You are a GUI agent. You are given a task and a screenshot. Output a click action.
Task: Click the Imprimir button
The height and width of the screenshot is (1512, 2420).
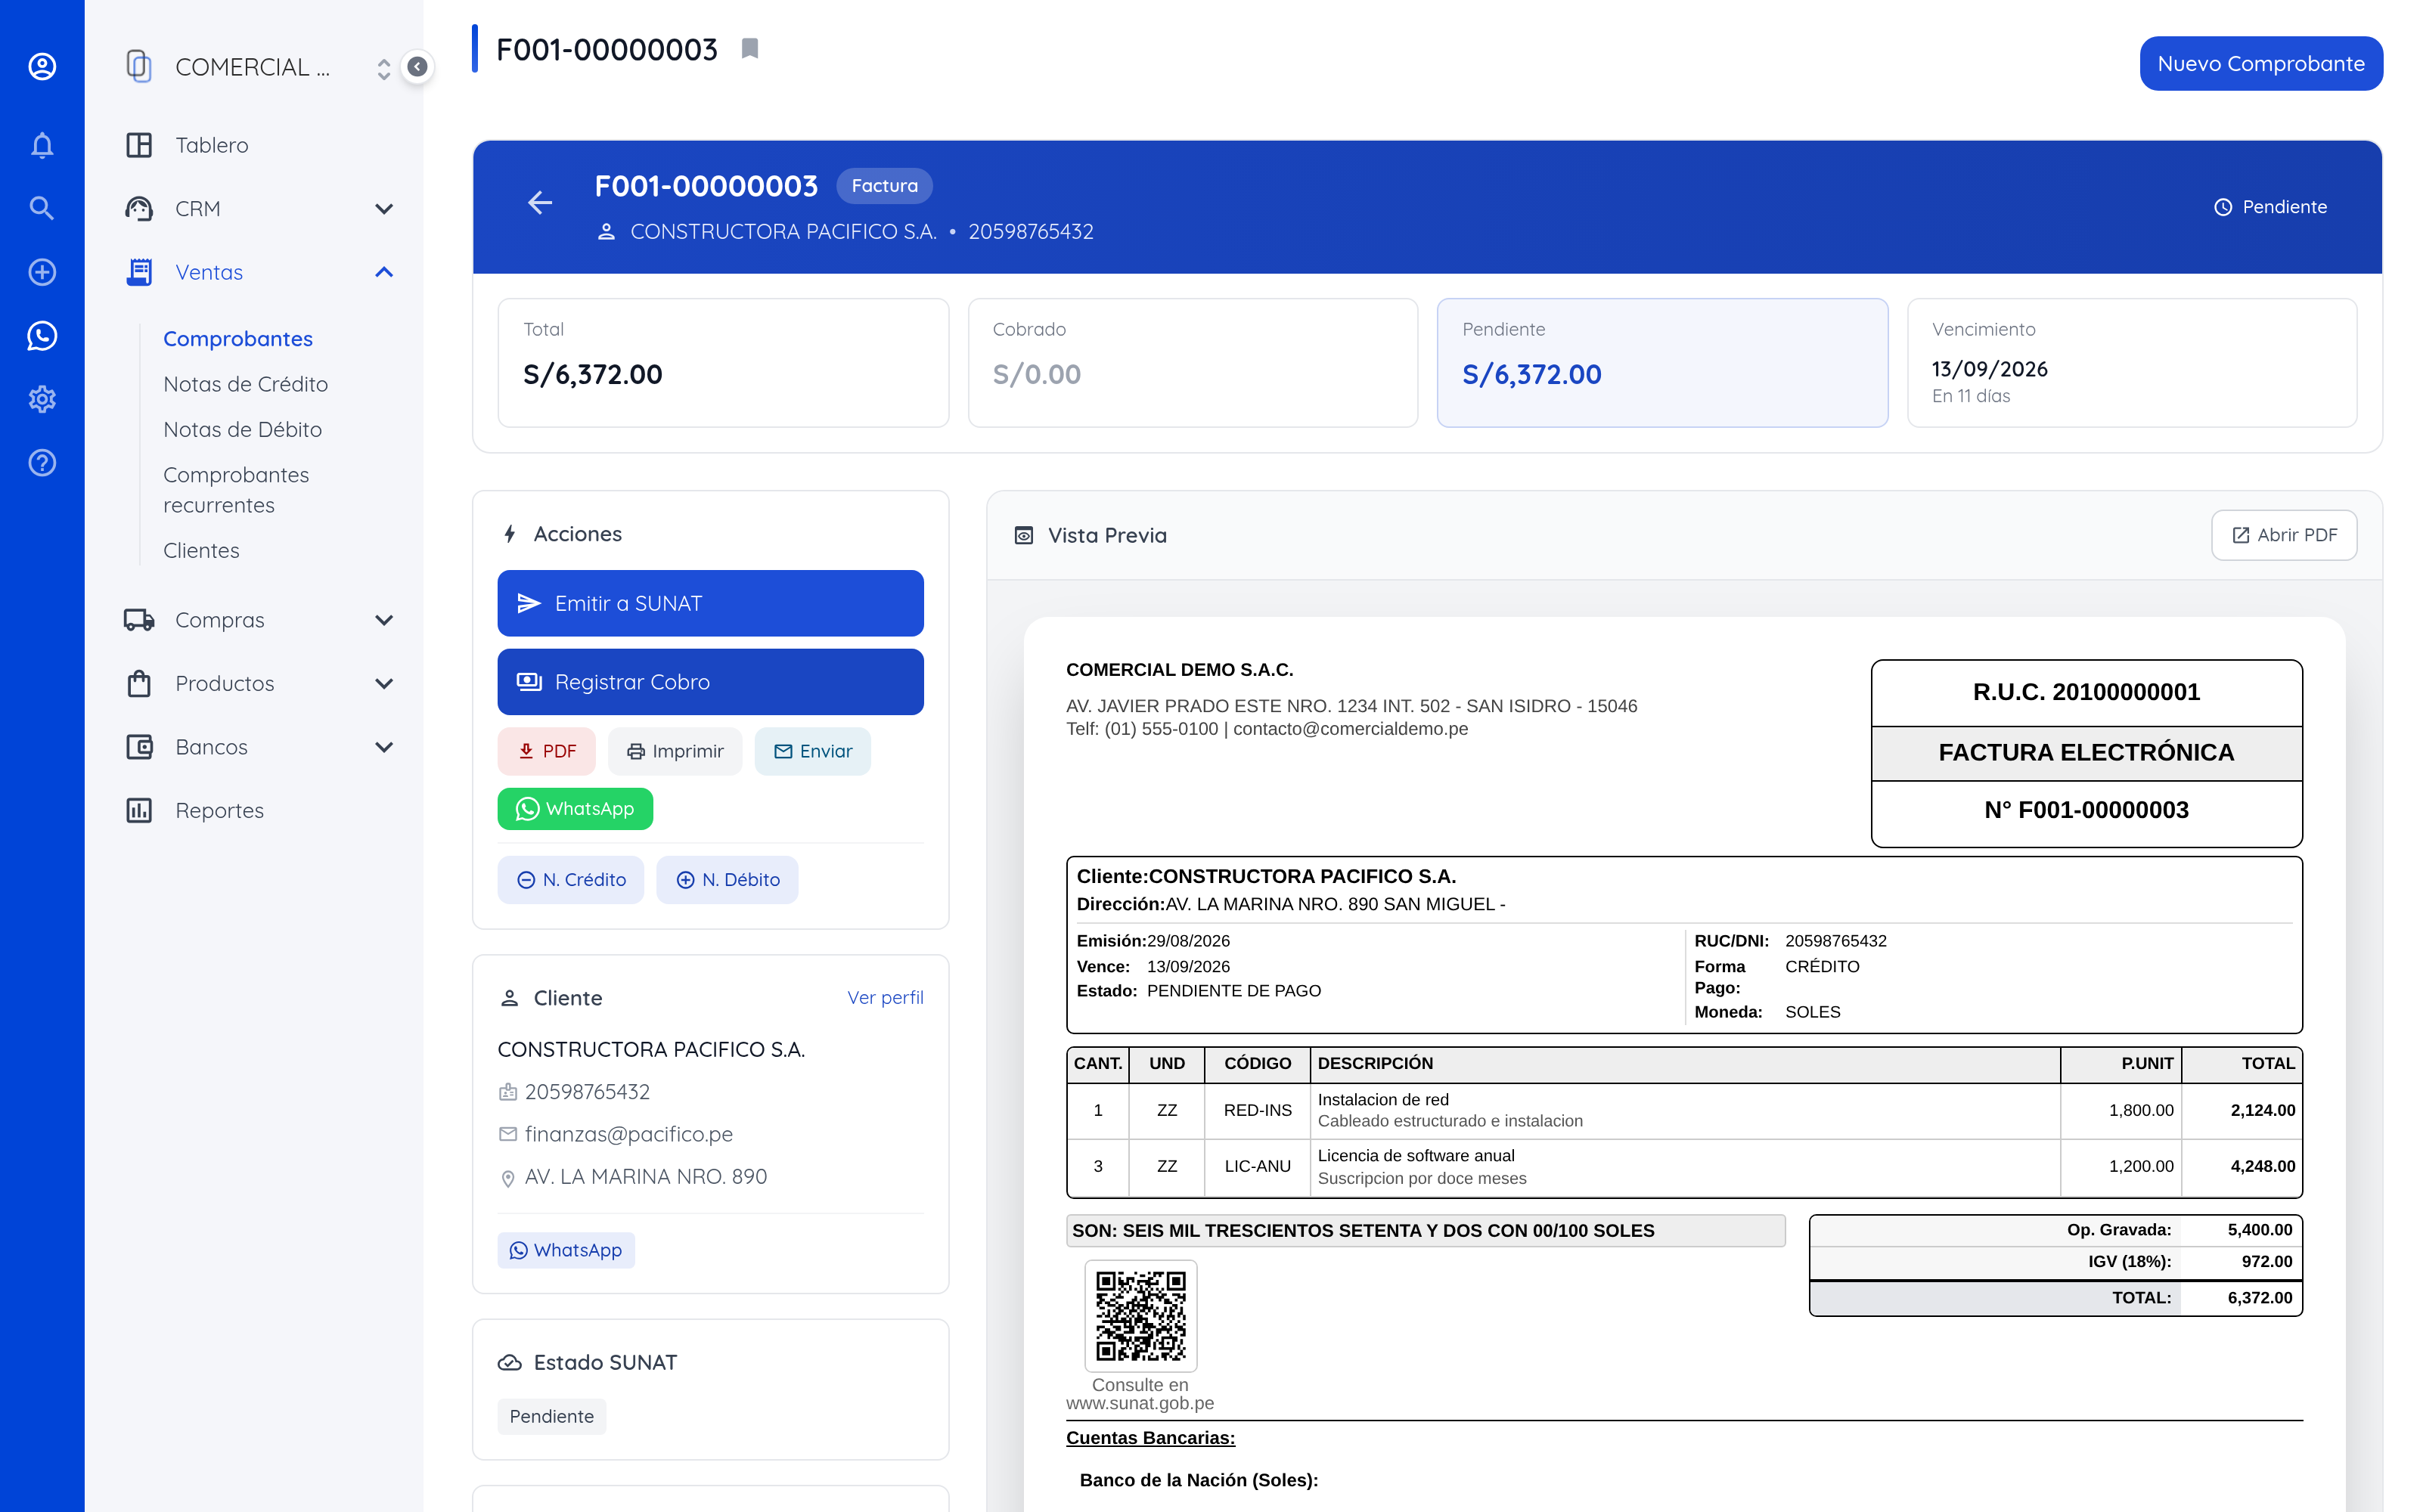coord(675,751)
